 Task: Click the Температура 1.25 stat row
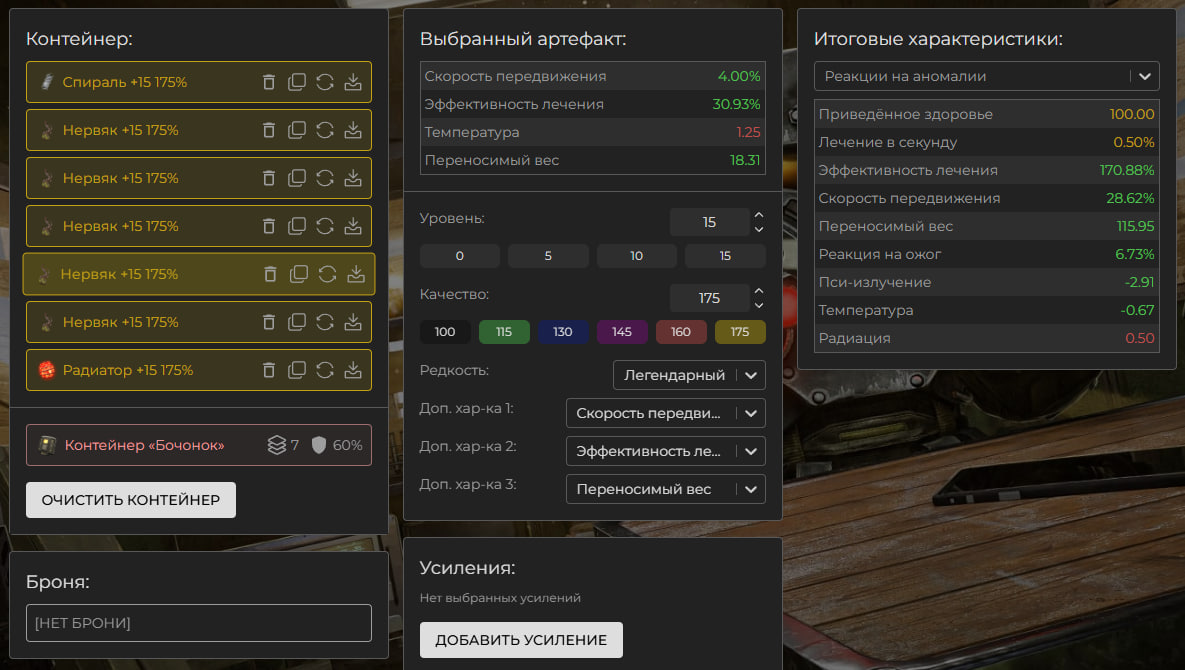tap(592, 132)
